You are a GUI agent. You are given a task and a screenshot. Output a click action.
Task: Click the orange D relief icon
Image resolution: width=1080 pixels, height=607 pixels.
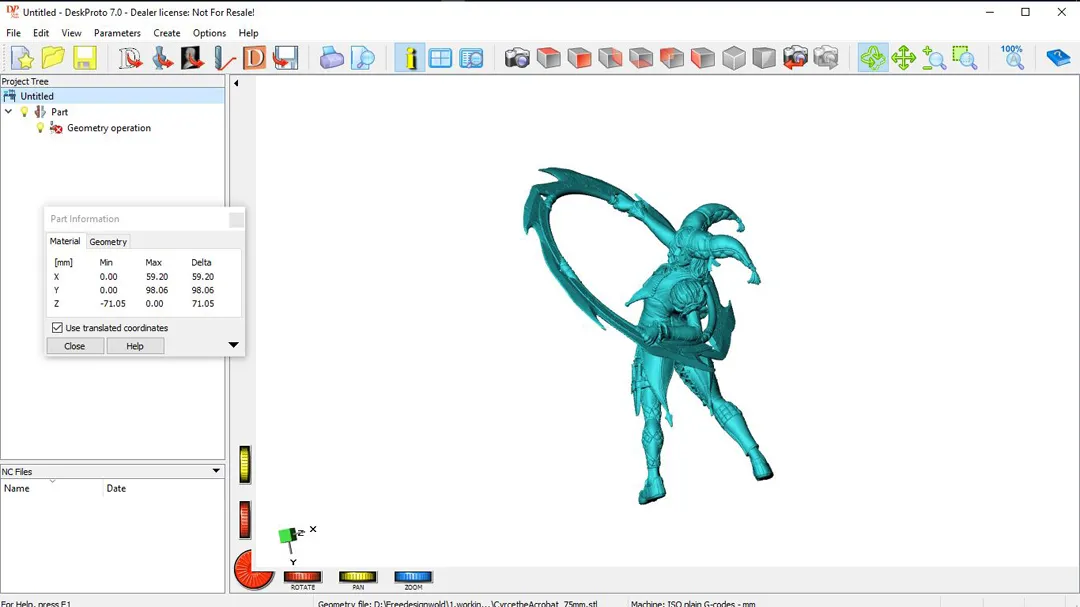tap(254, 59)
